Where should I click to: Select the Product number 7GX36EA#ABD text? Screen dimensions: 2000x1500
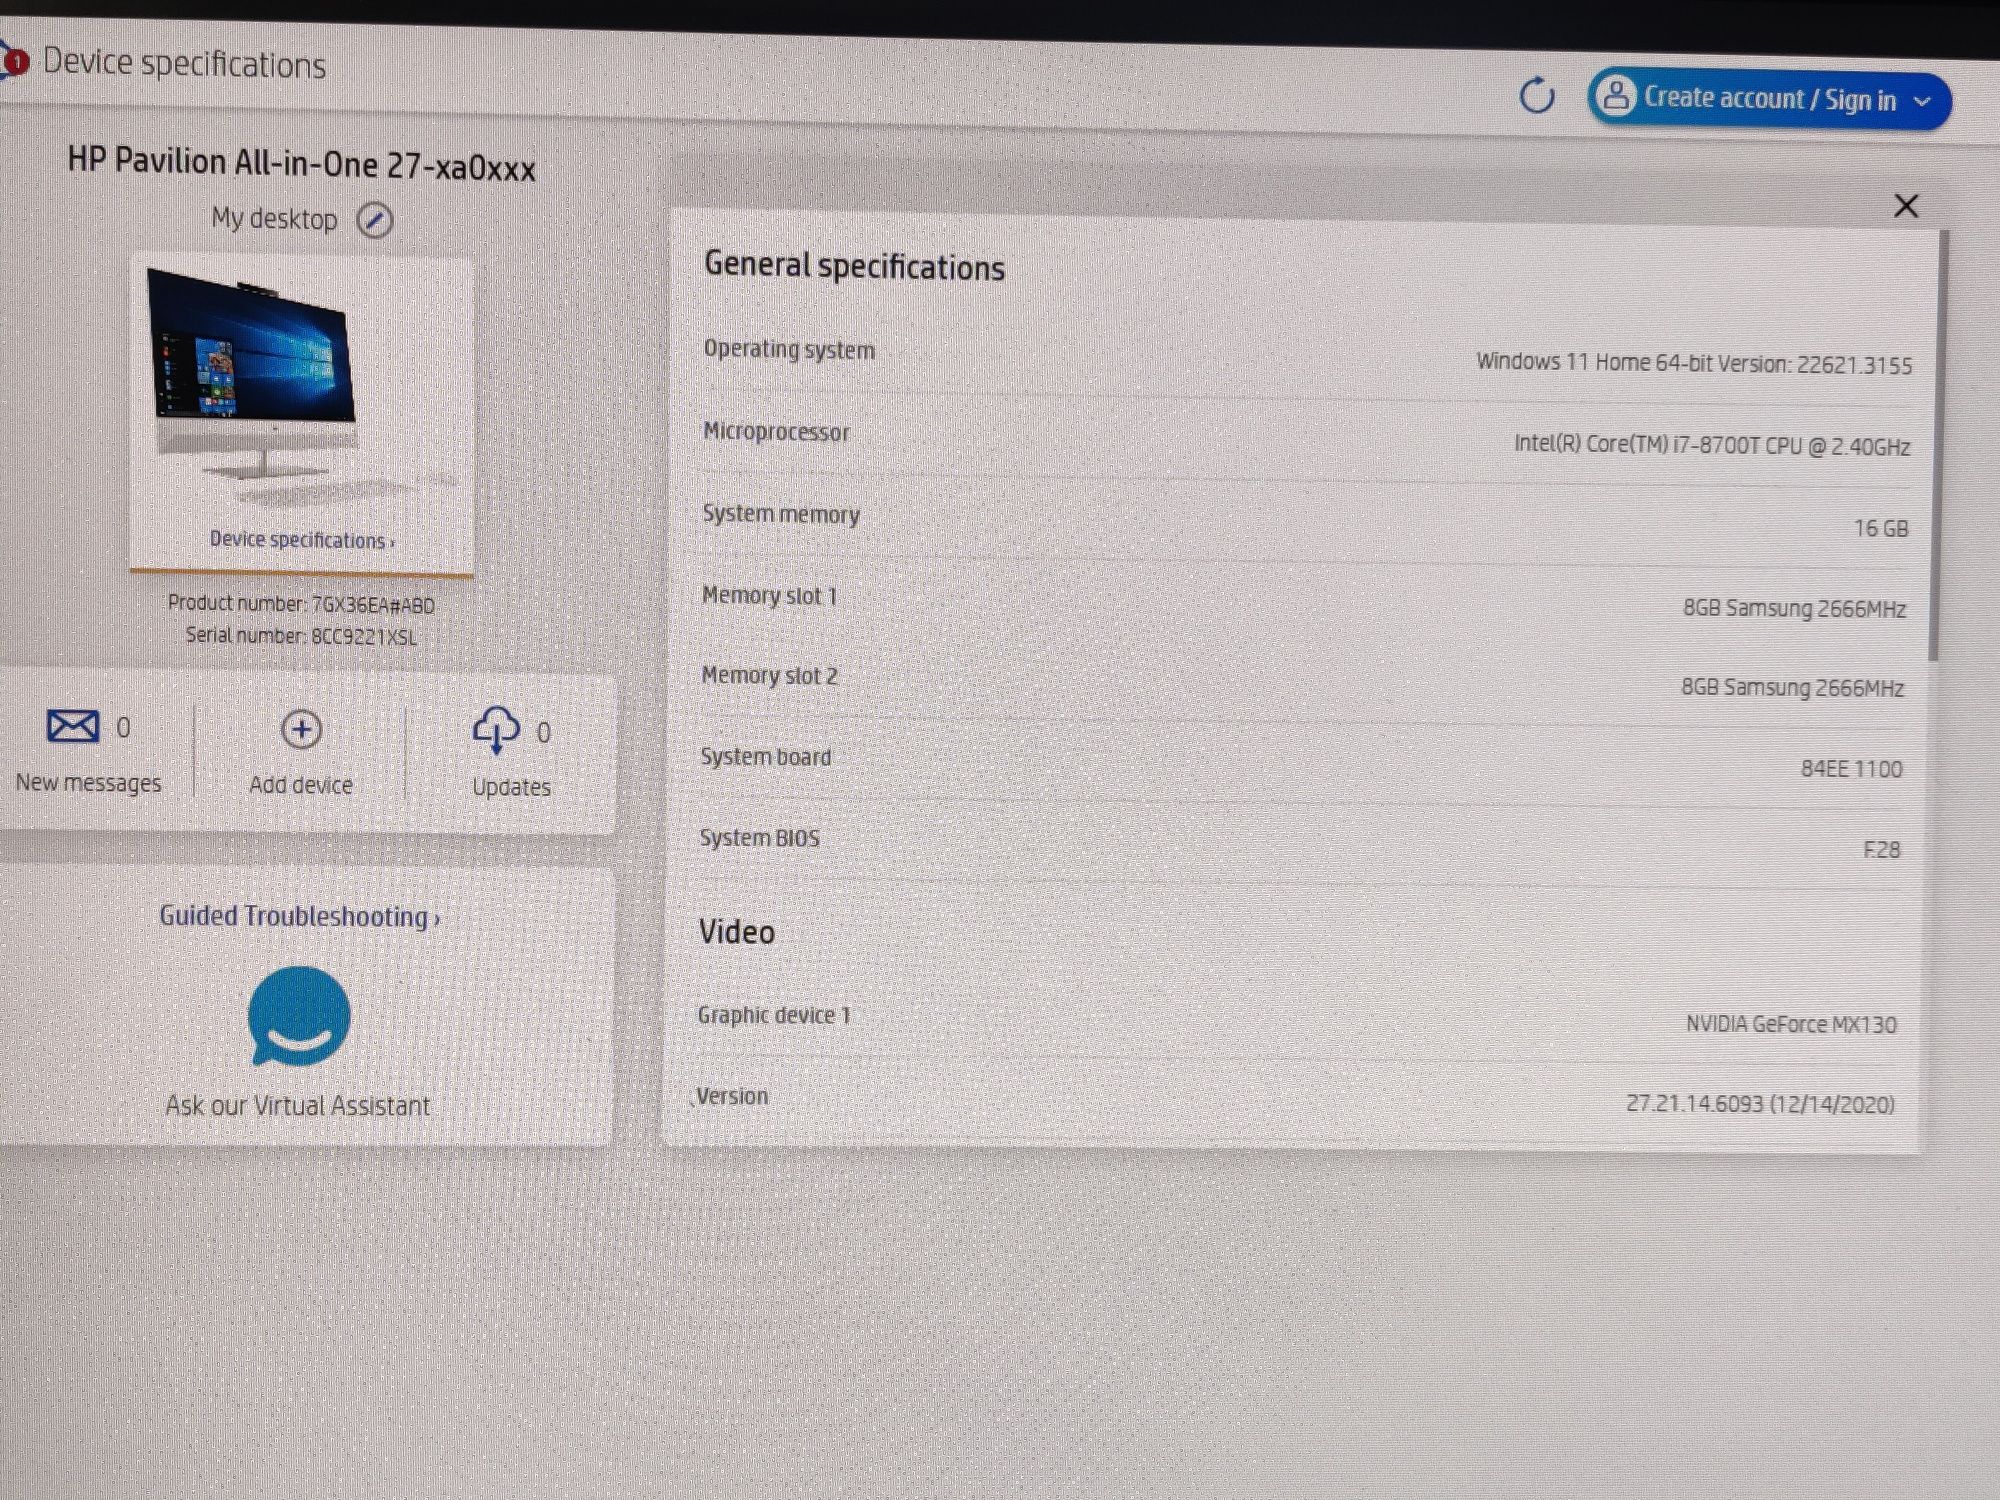coord(301,604)
